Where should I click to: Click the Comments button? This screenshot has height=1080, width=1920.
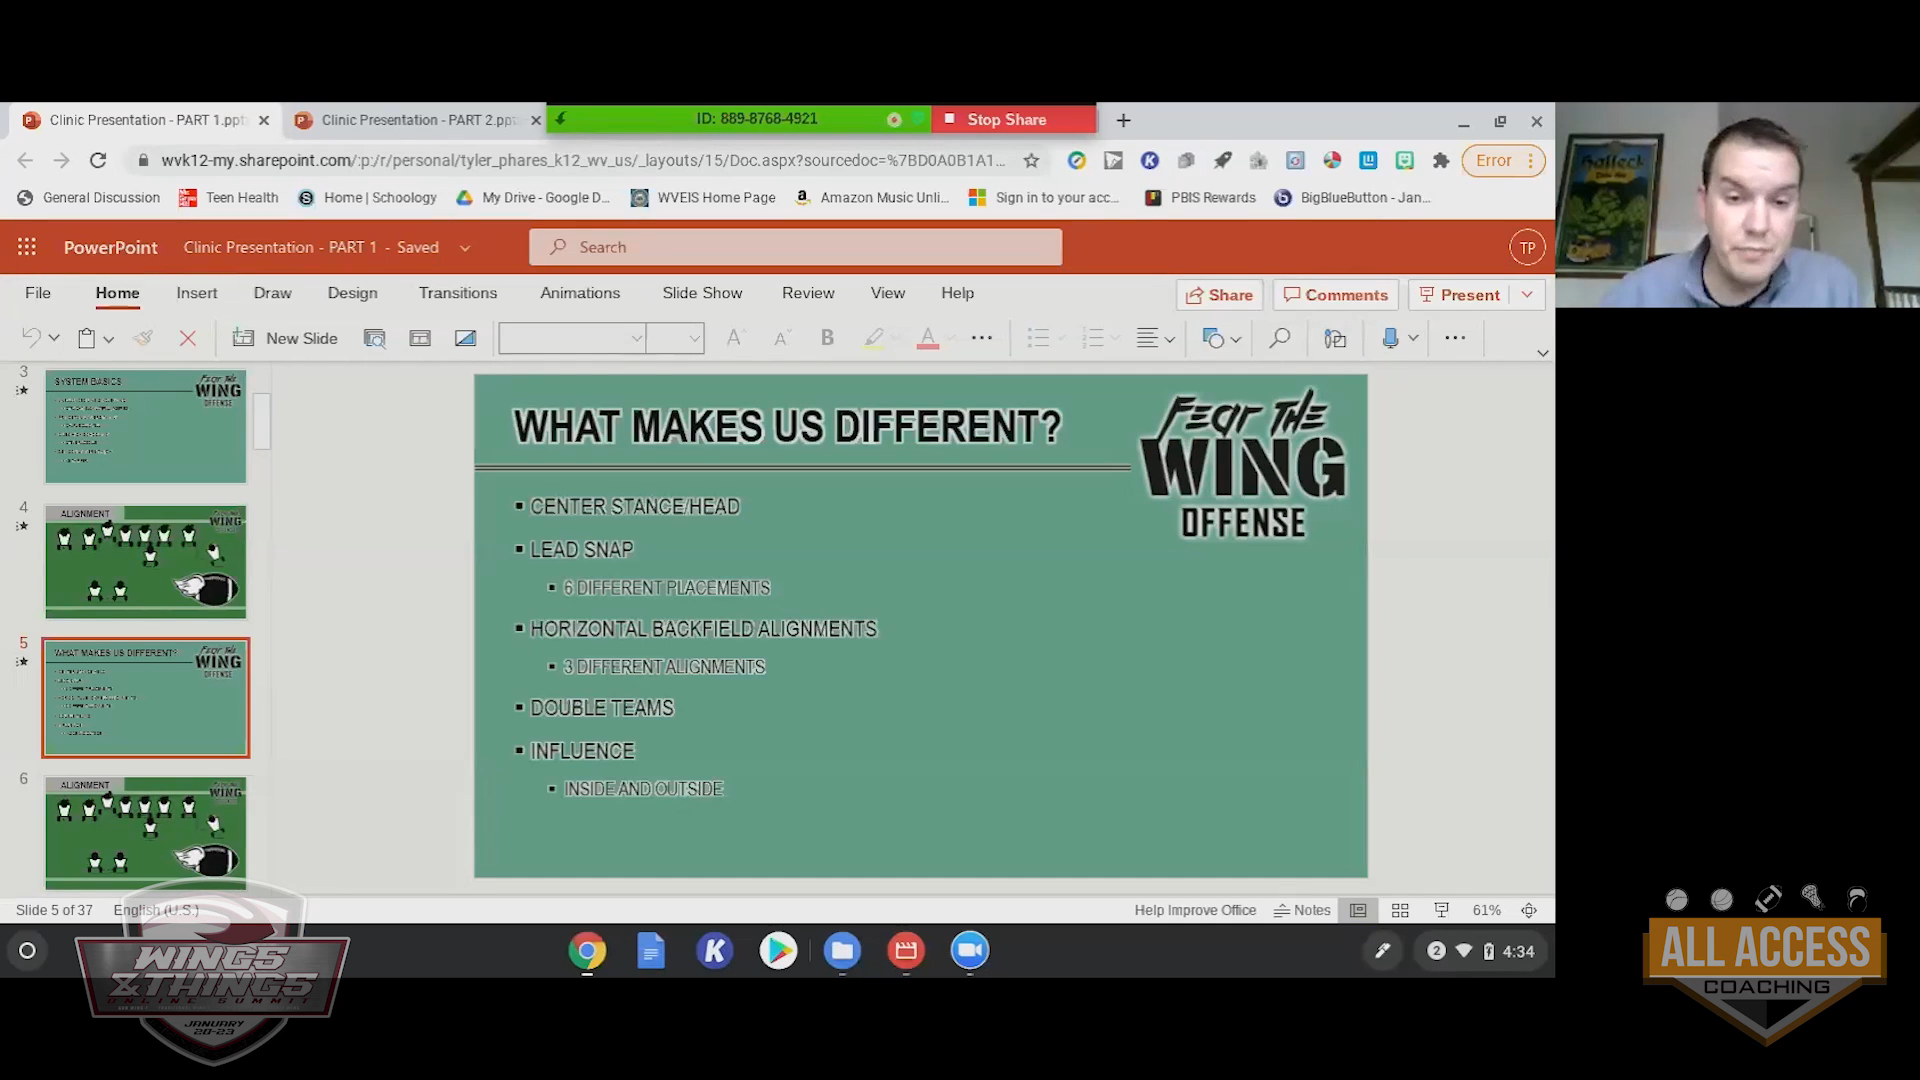[x=1335, y=295]
